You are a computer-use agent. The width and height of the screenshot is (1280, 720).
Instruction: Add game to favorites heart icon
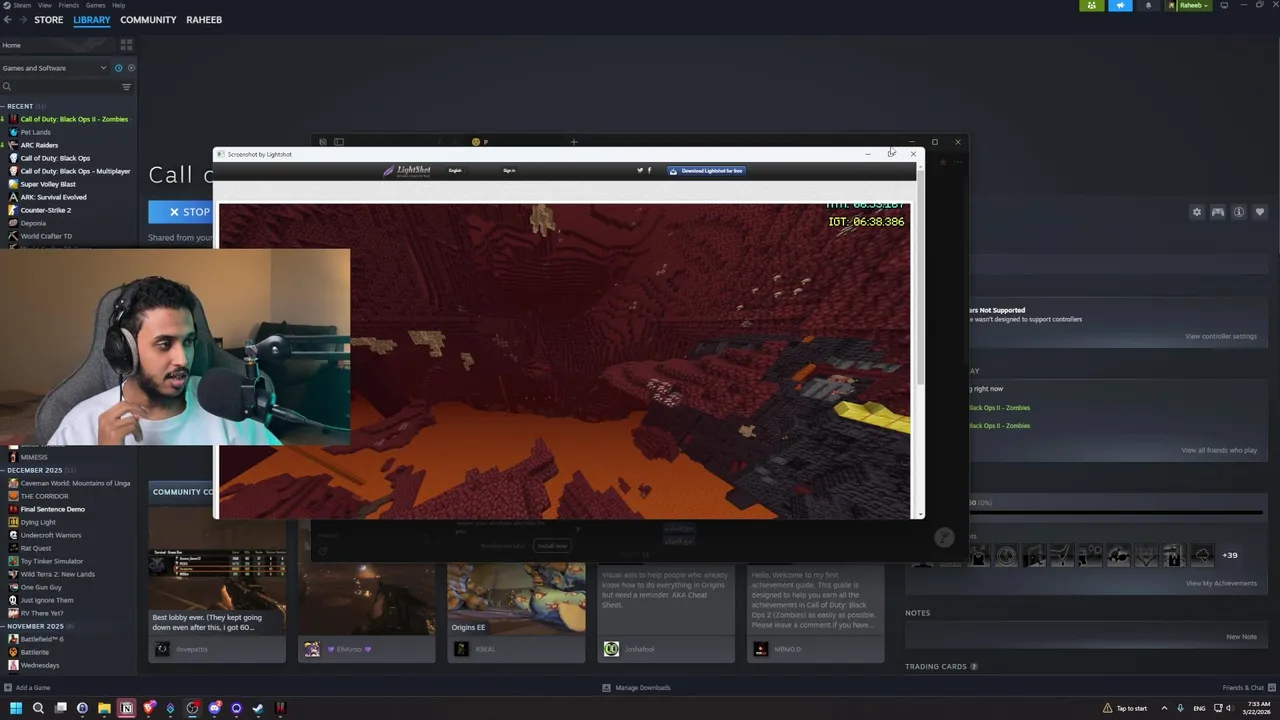[1260, 212]
